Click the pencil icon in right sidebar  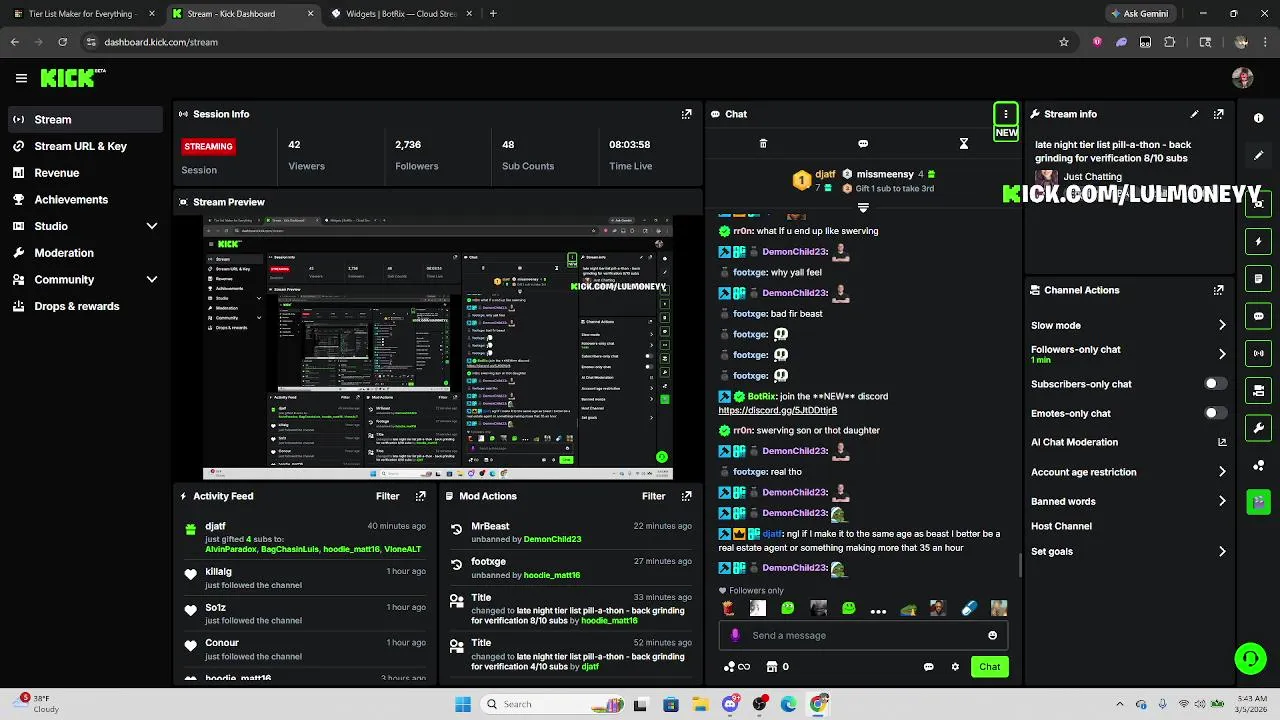pos(1258,155)
